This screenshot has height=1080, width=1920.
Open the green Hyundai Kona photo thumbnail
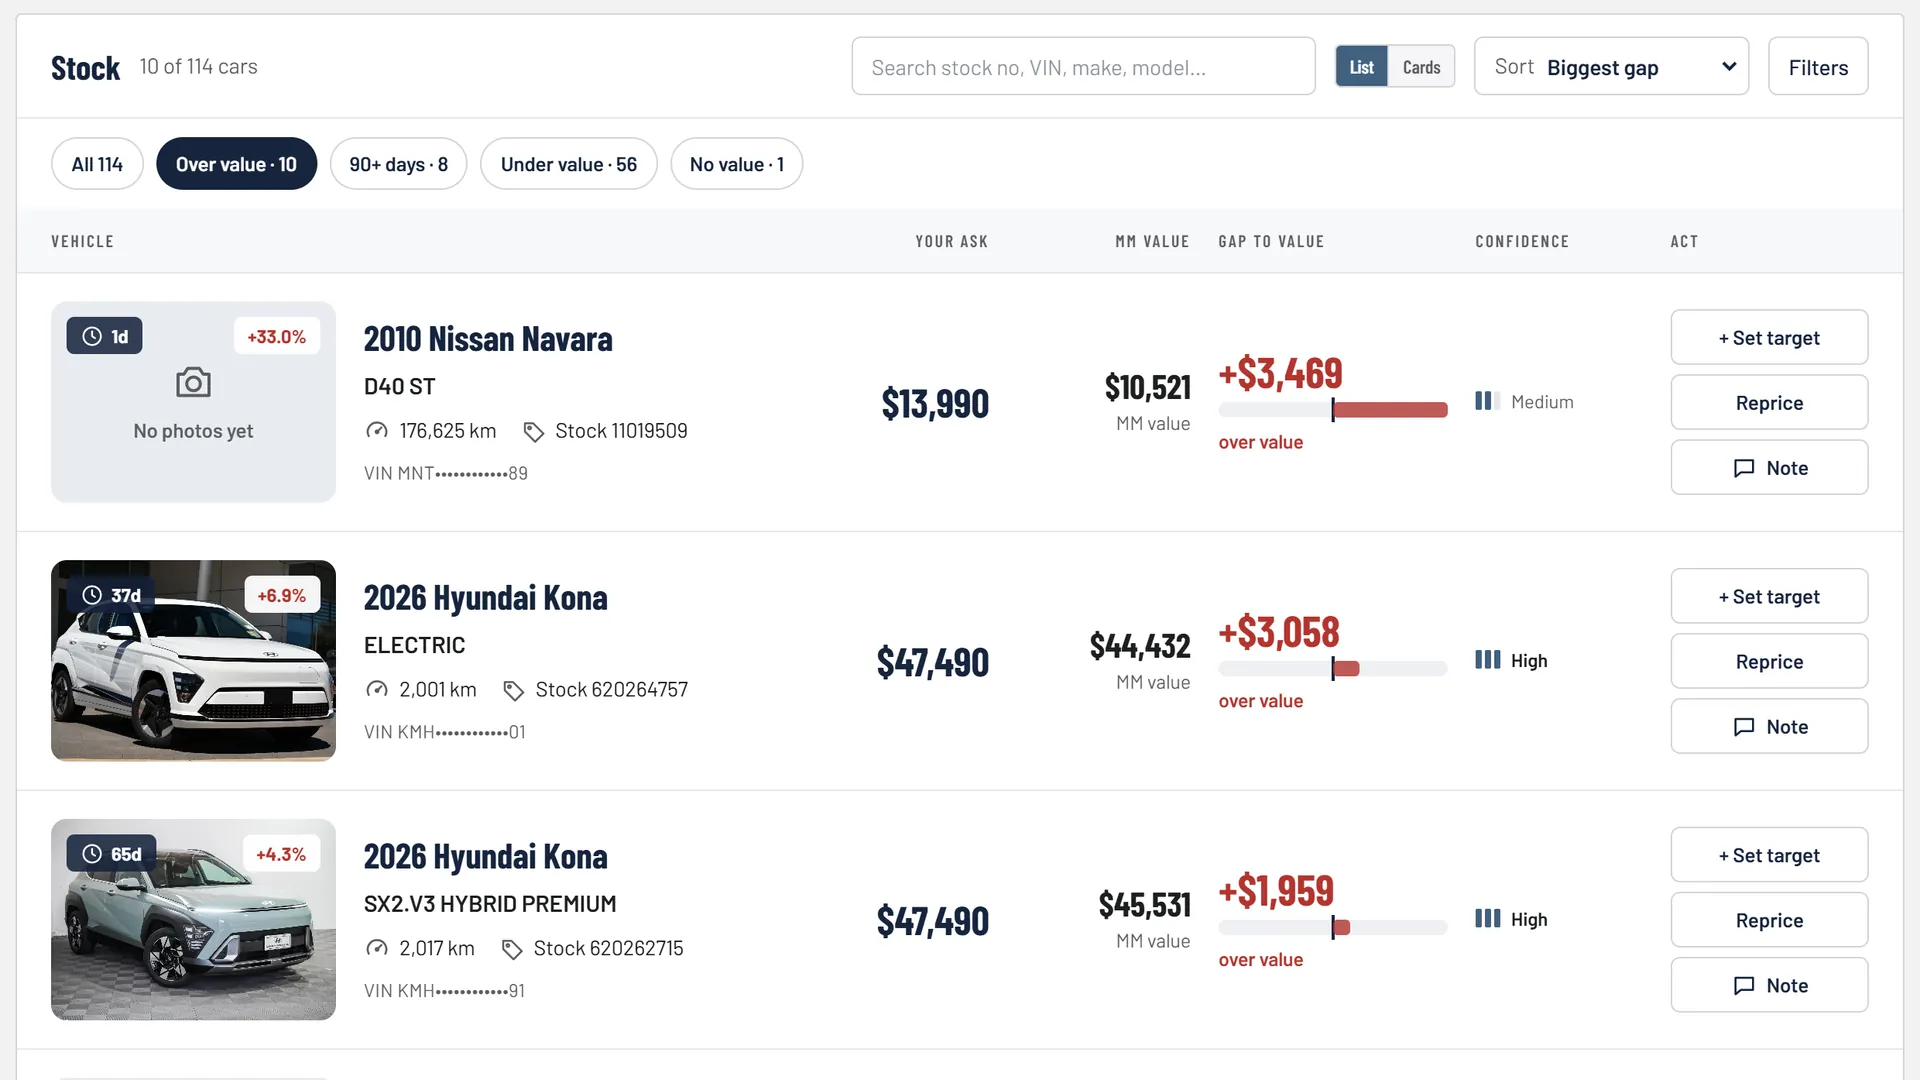193,920
